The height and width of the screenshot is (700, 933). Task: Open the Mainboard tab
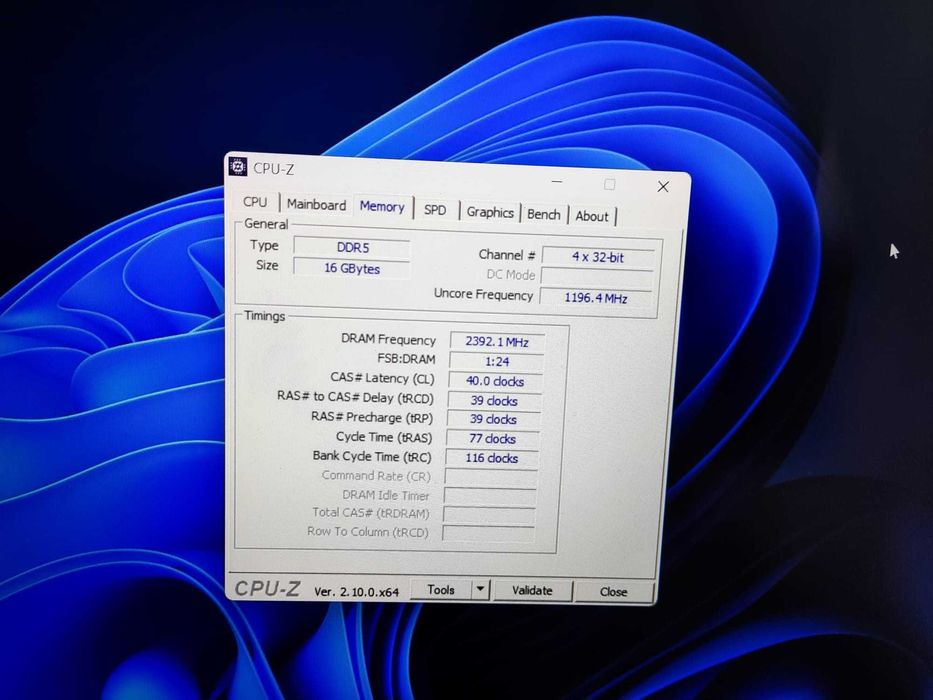click(x=316, y=205)
